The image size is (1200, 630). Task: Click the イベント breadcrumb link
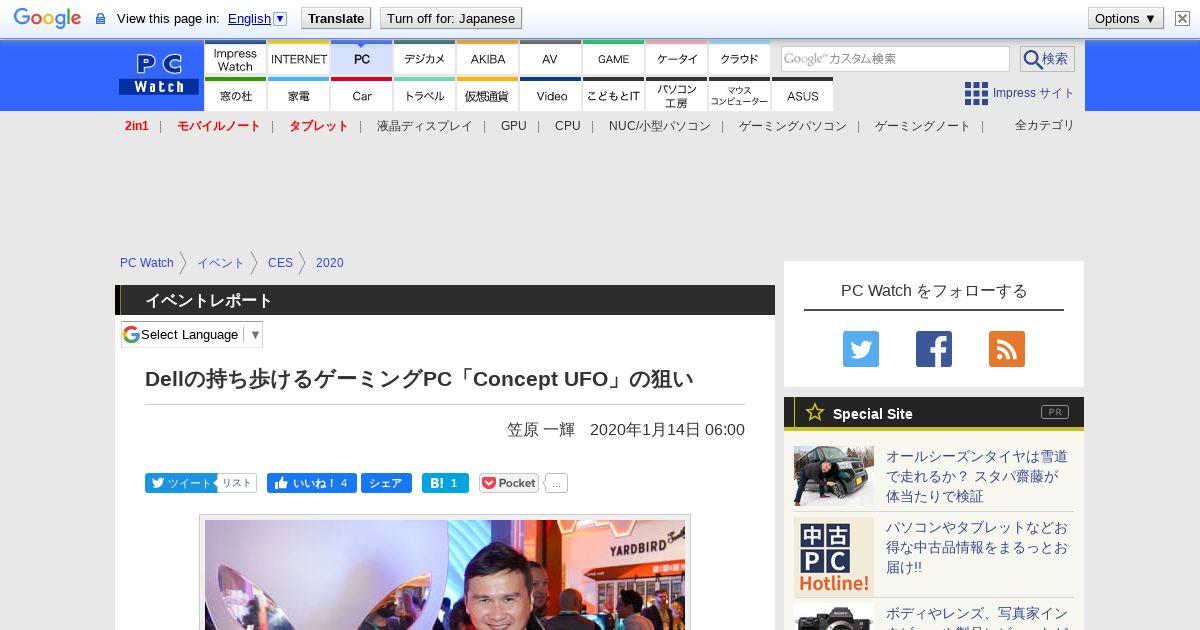(x=221, y=263)
